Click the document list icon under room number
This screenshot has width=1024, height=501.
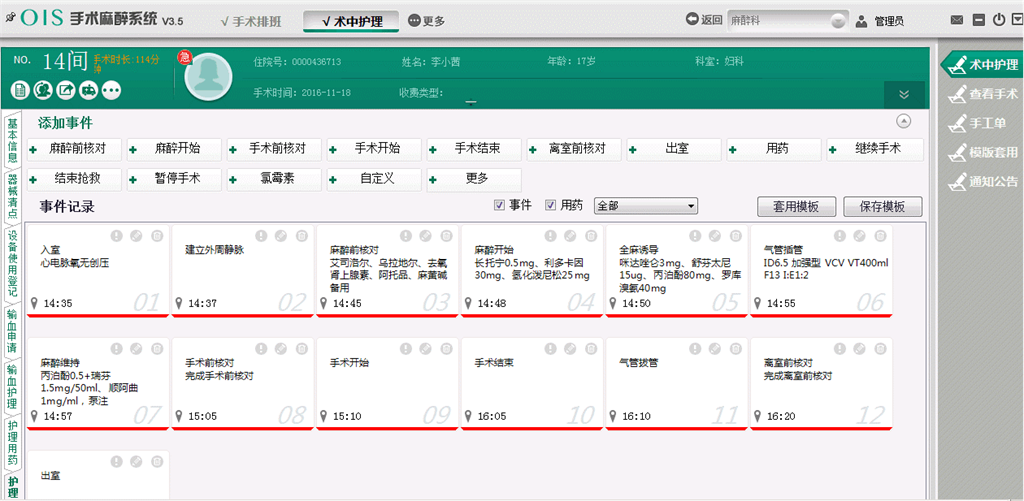click(x=22, y=90)
